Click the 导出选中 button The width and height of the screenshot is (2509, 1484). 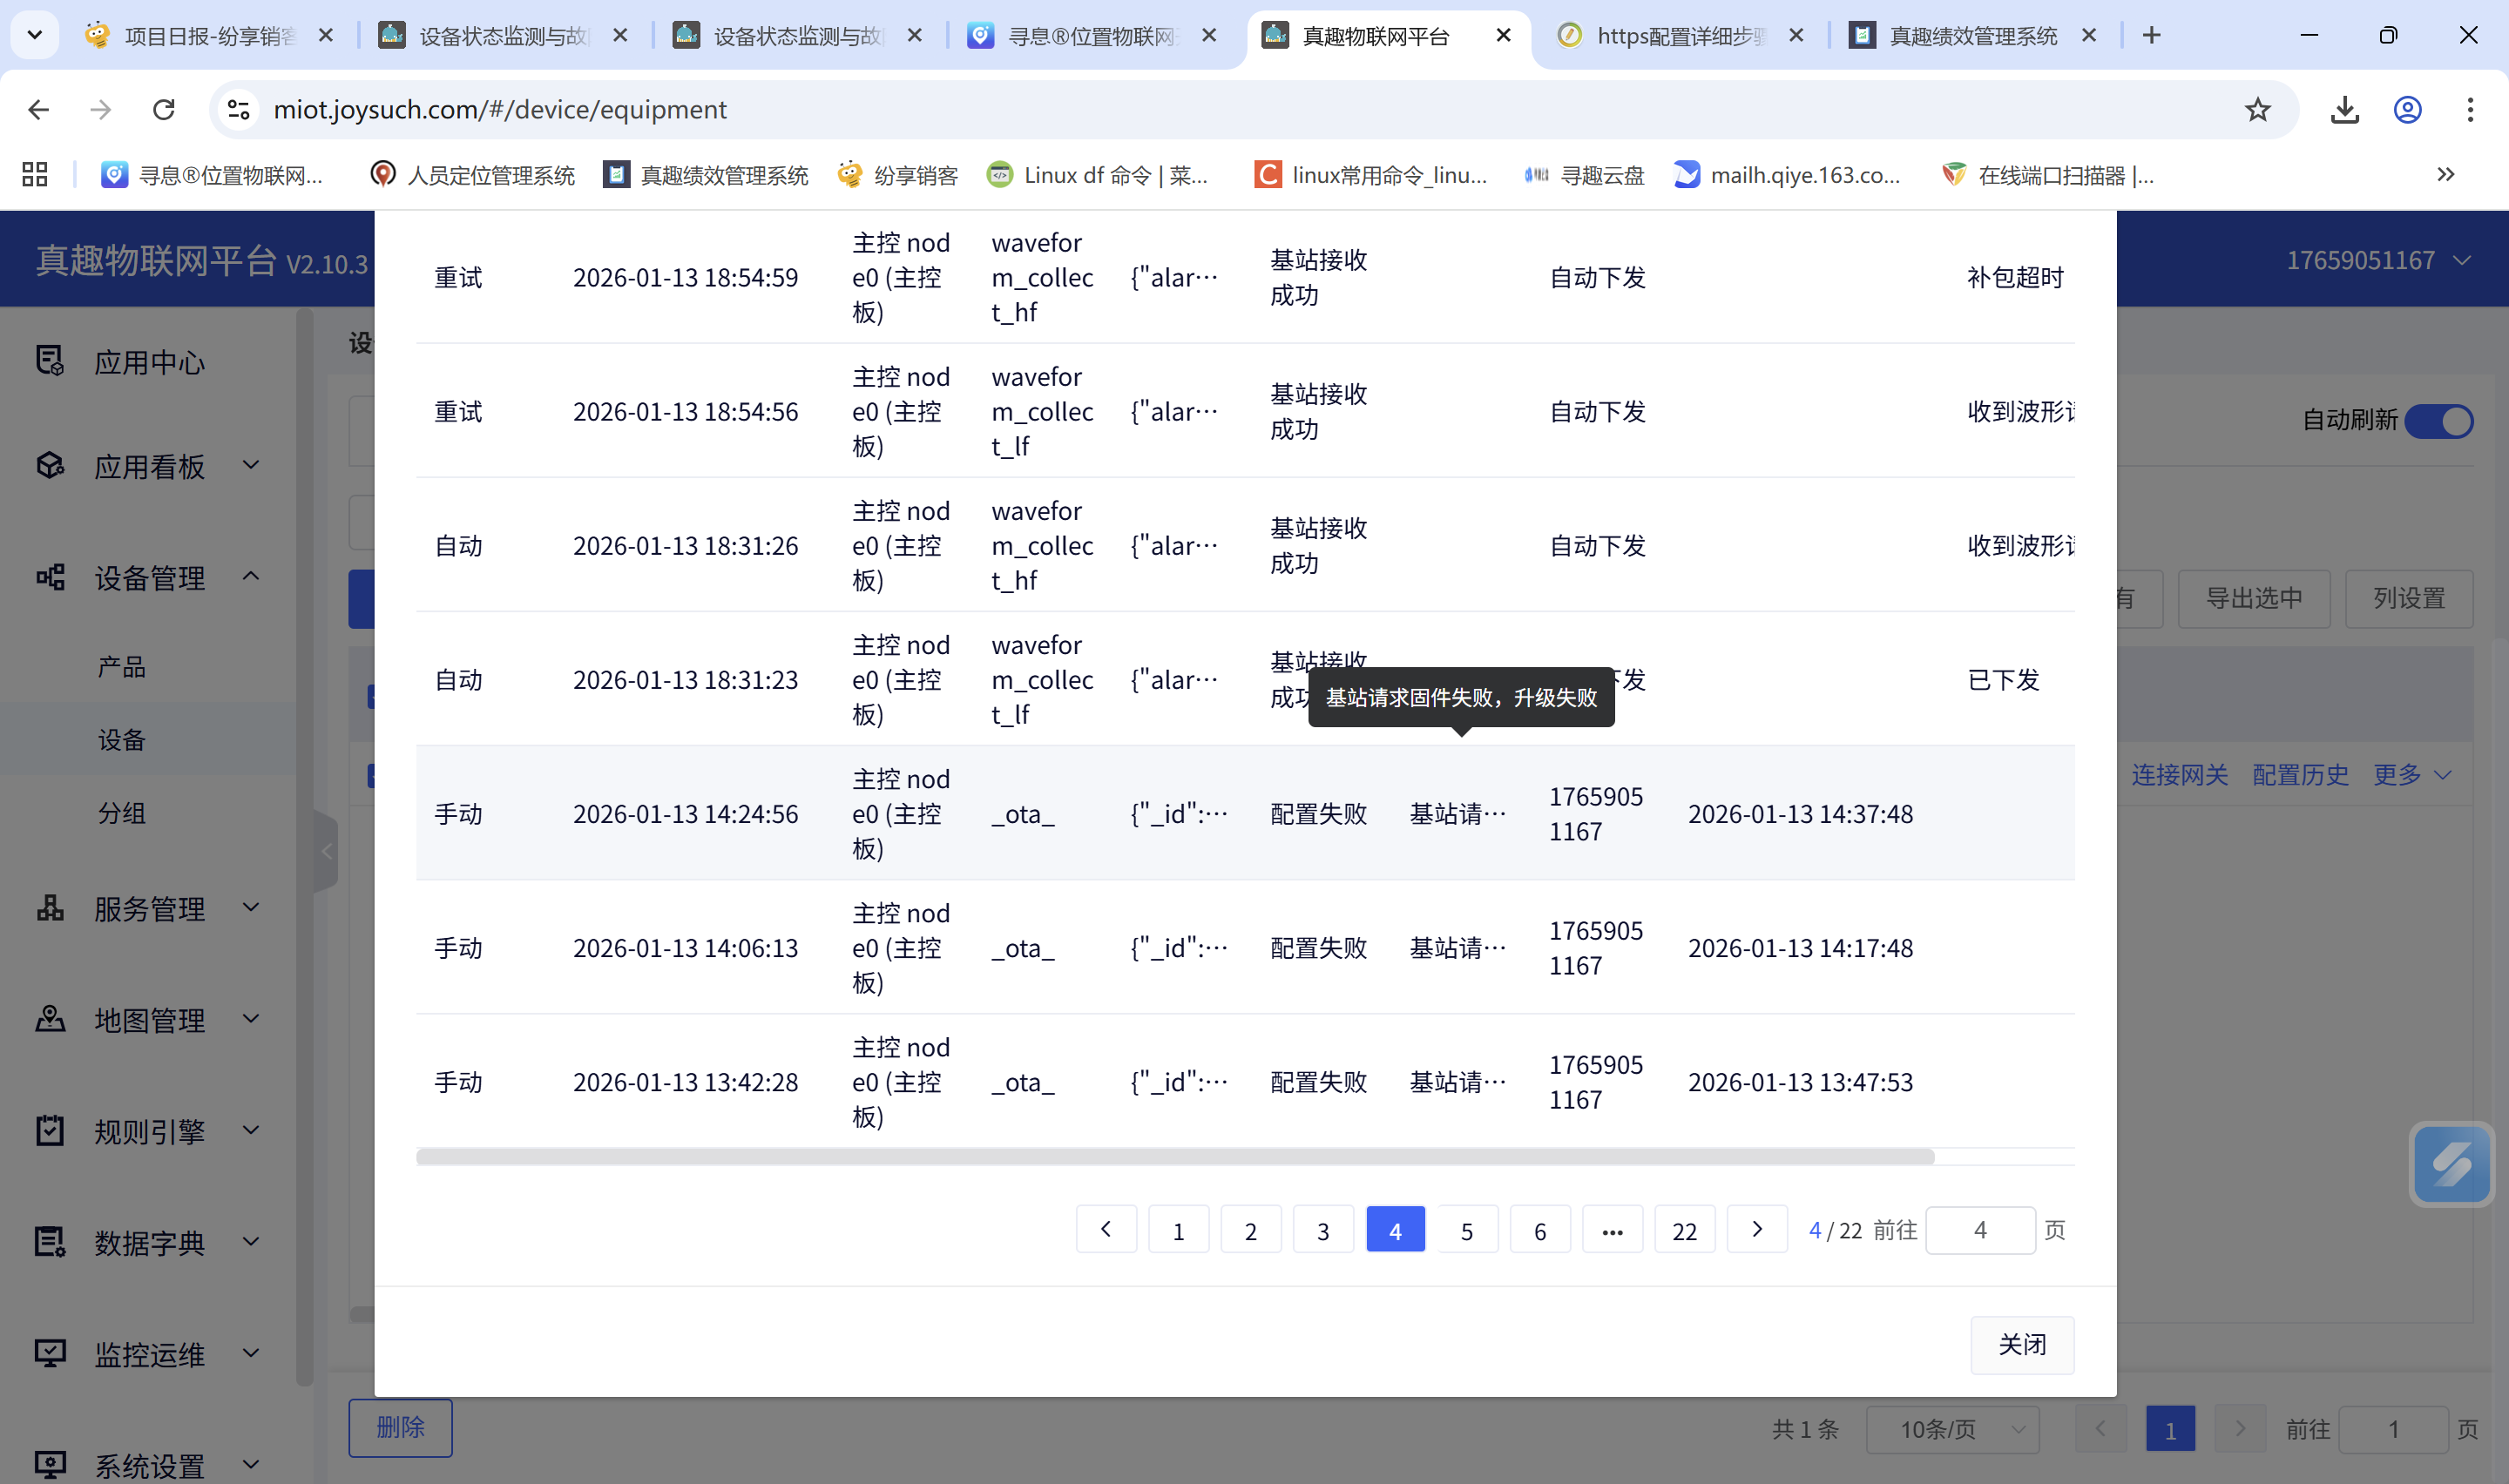(x=2254, y=599)
